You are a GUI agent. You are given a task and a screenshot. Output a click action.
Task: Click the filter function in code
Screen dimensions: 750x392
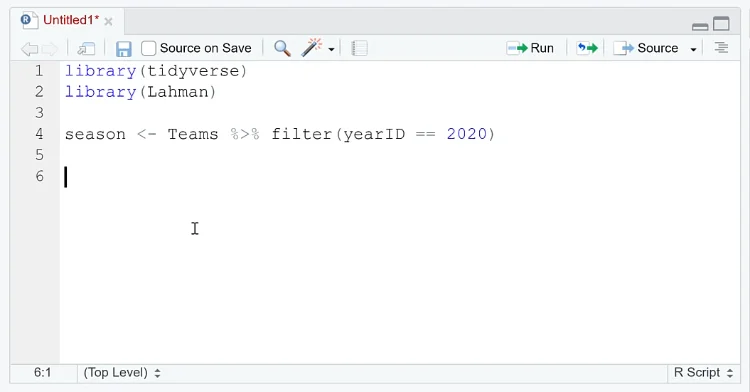(302, 134)
